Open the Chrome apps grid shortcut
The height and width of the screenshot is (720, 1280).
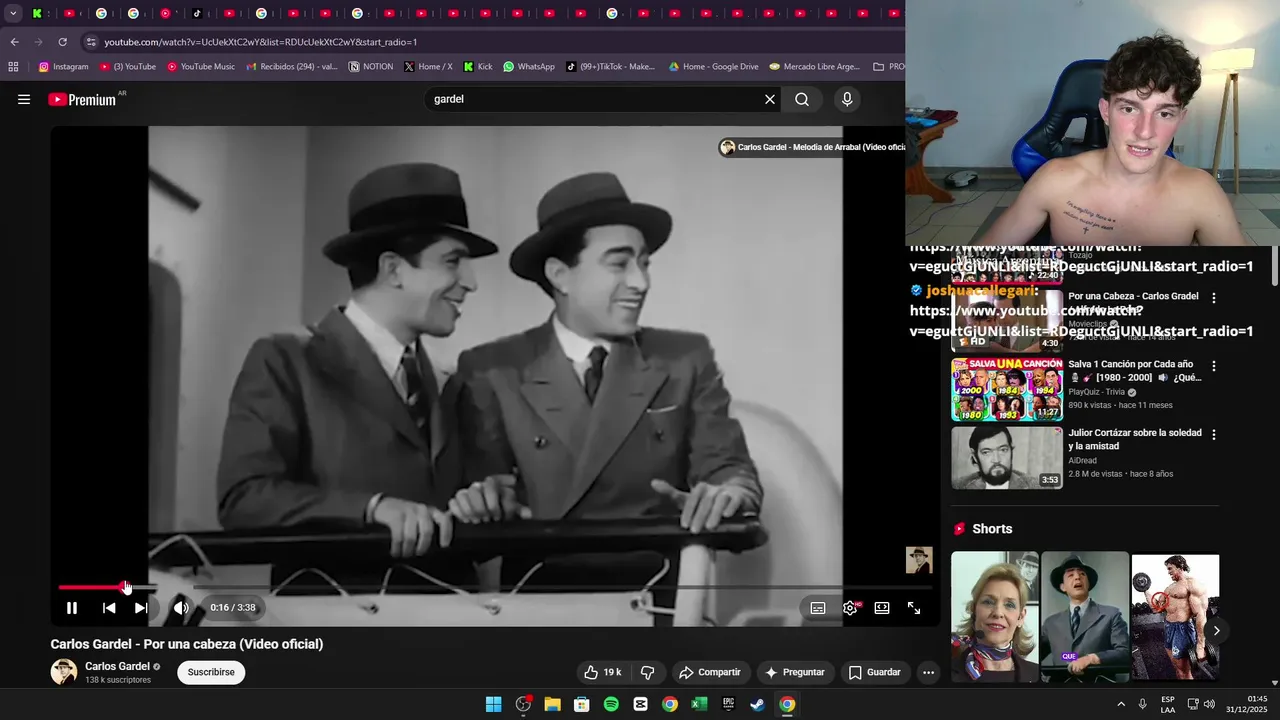point(13,67)
